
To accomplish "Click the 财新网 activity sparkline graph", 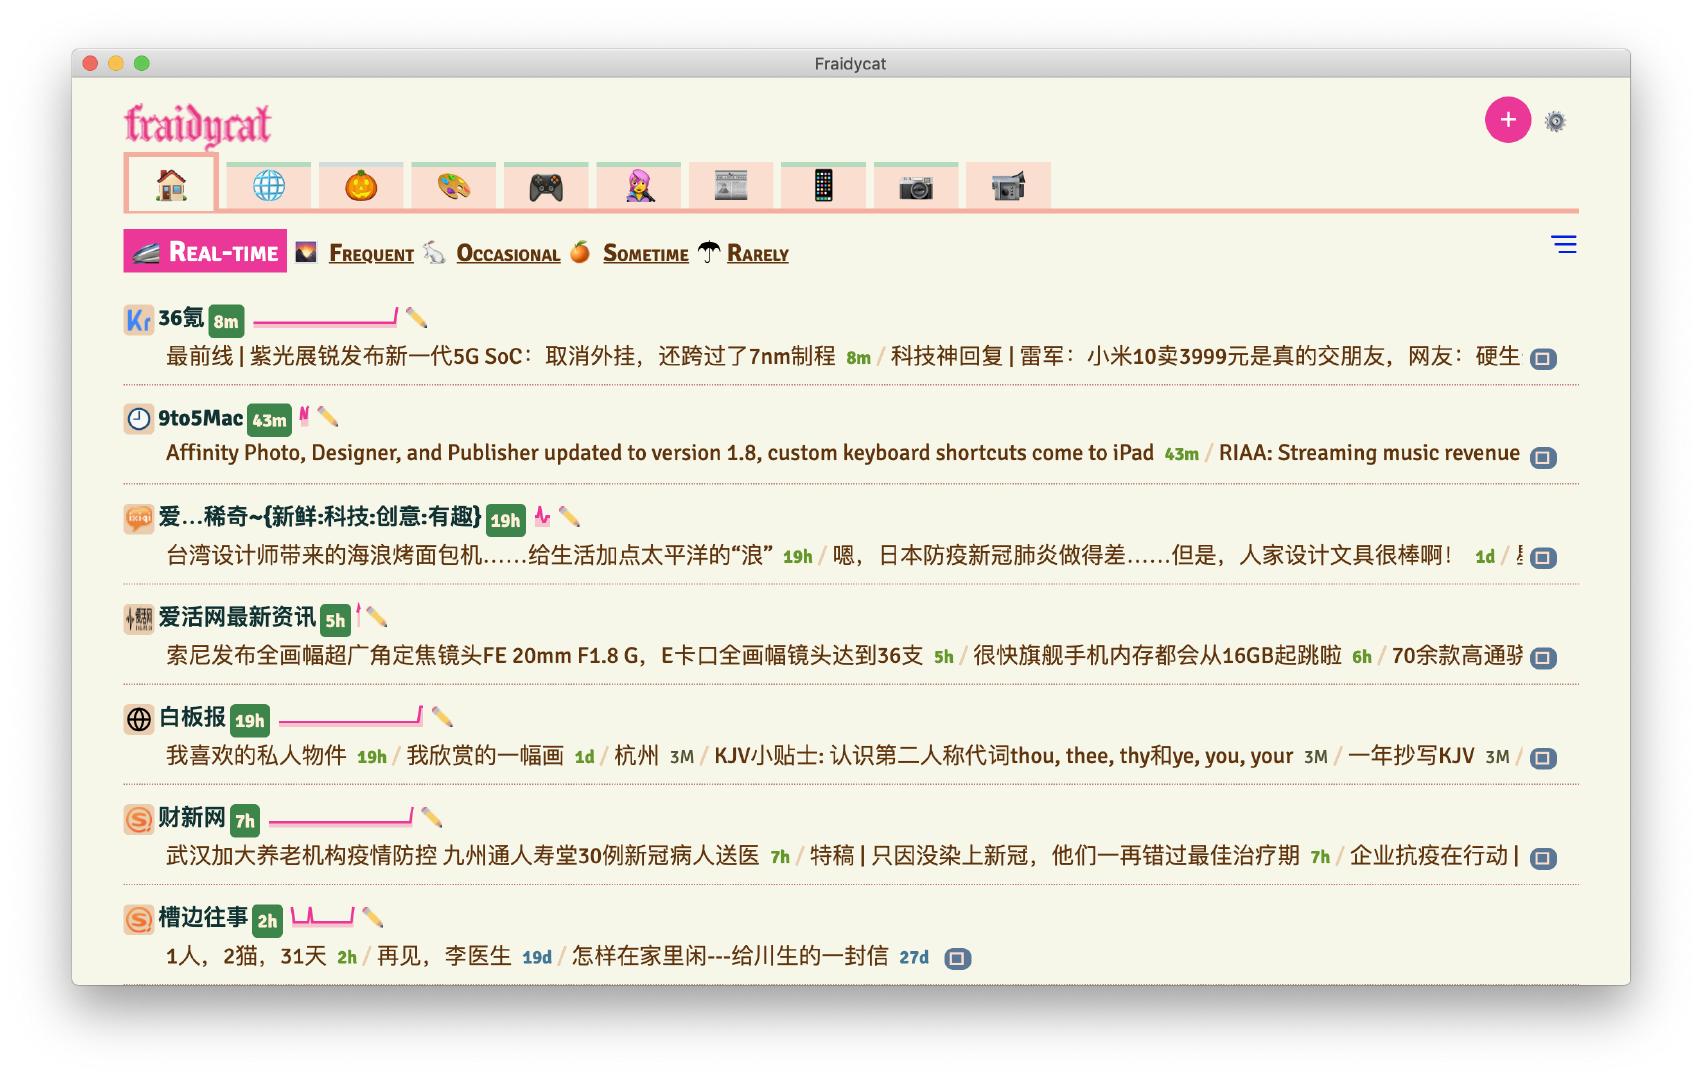I will pyautogui.click(x=341, y=818).
